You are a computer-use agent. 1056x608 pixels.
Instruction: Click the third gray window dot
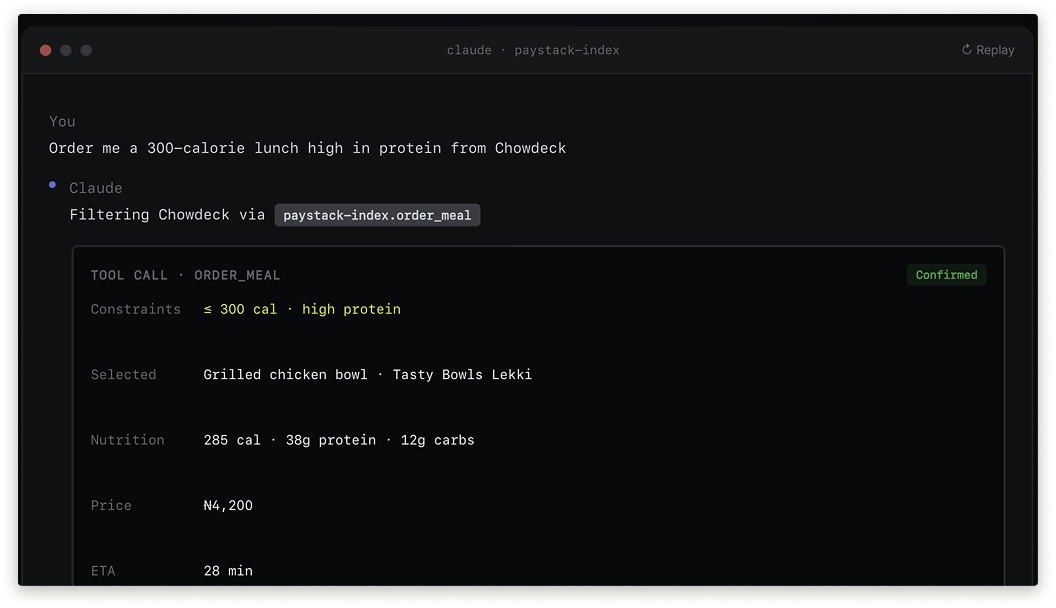coord(86,50)
